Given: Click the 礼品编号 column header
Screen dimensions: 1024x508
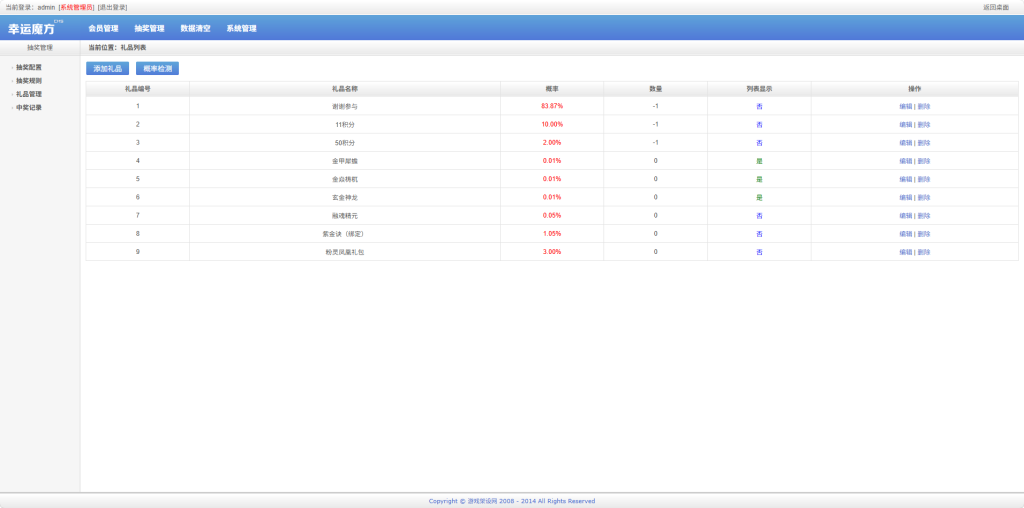Looking at the screenshot, I should [138, 89].
